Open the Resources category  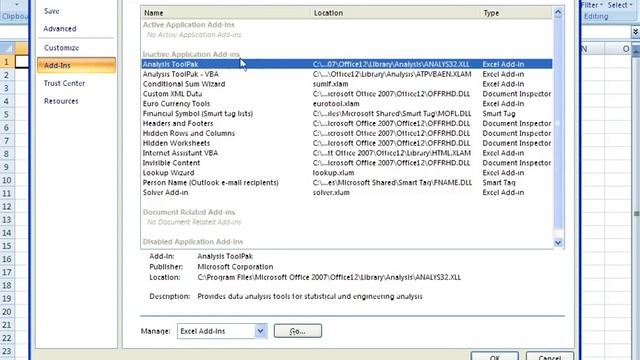coord(61,101)
